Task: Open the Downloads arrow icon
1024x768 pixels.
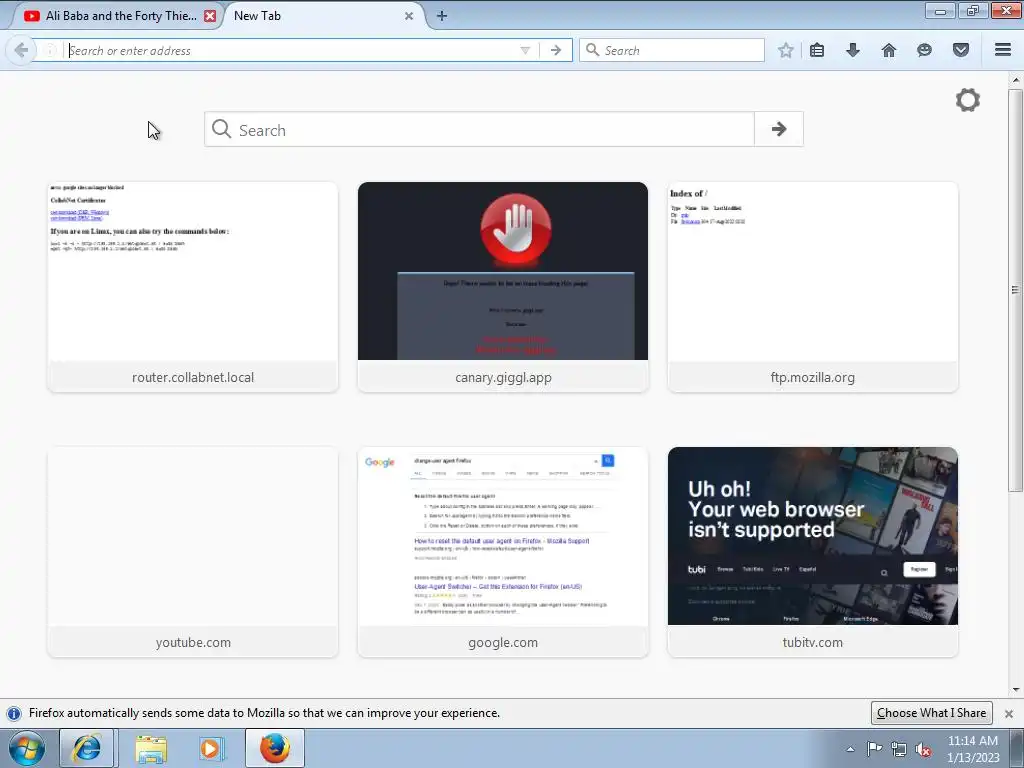Action: [x=853, y=50]
